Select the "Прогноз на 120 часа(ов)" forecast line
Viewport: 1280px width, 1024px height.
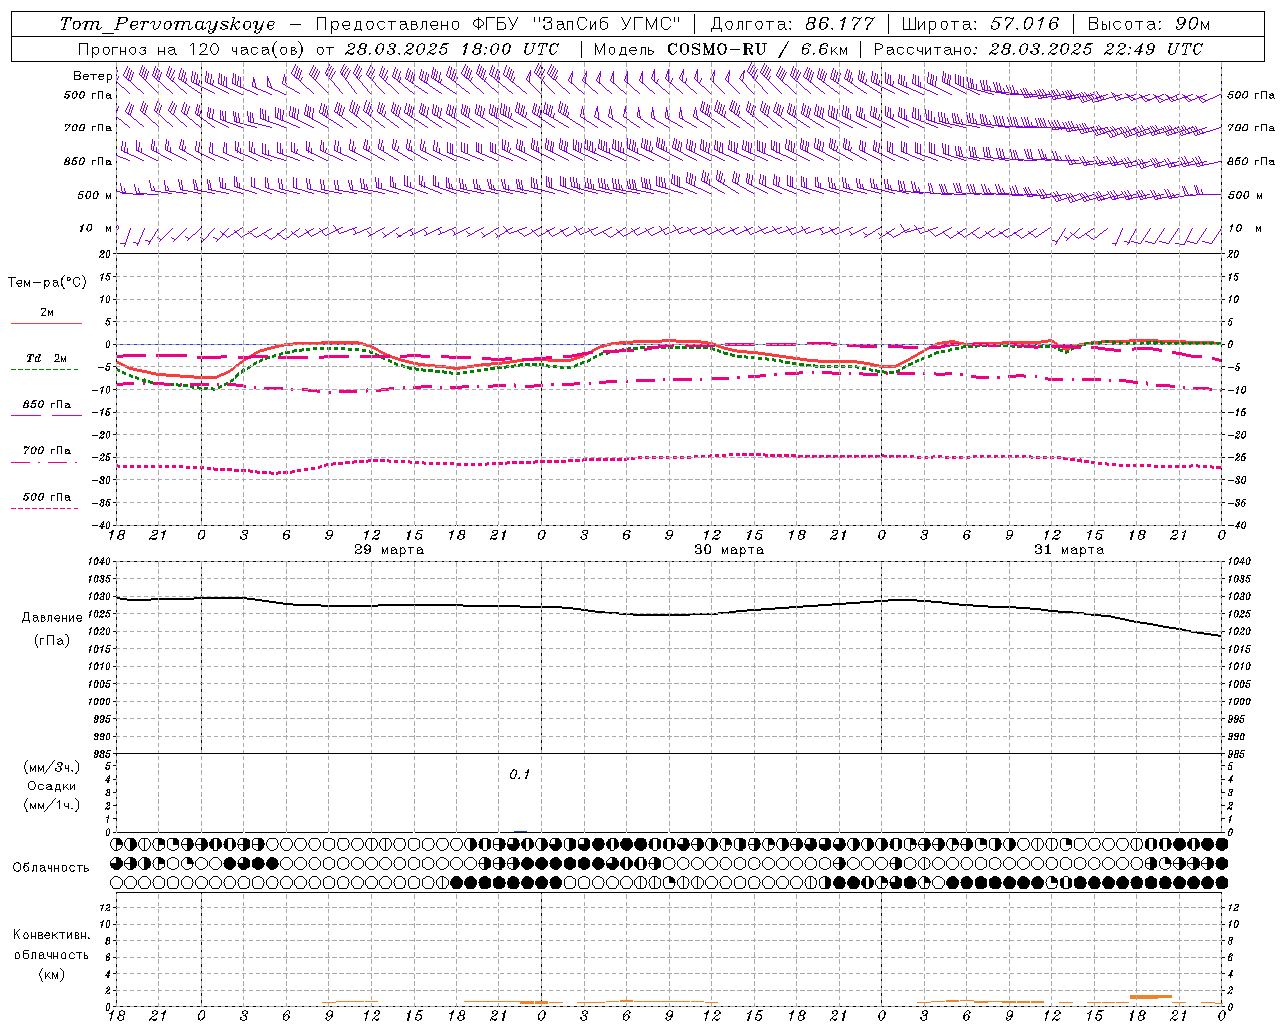(192, 49)
